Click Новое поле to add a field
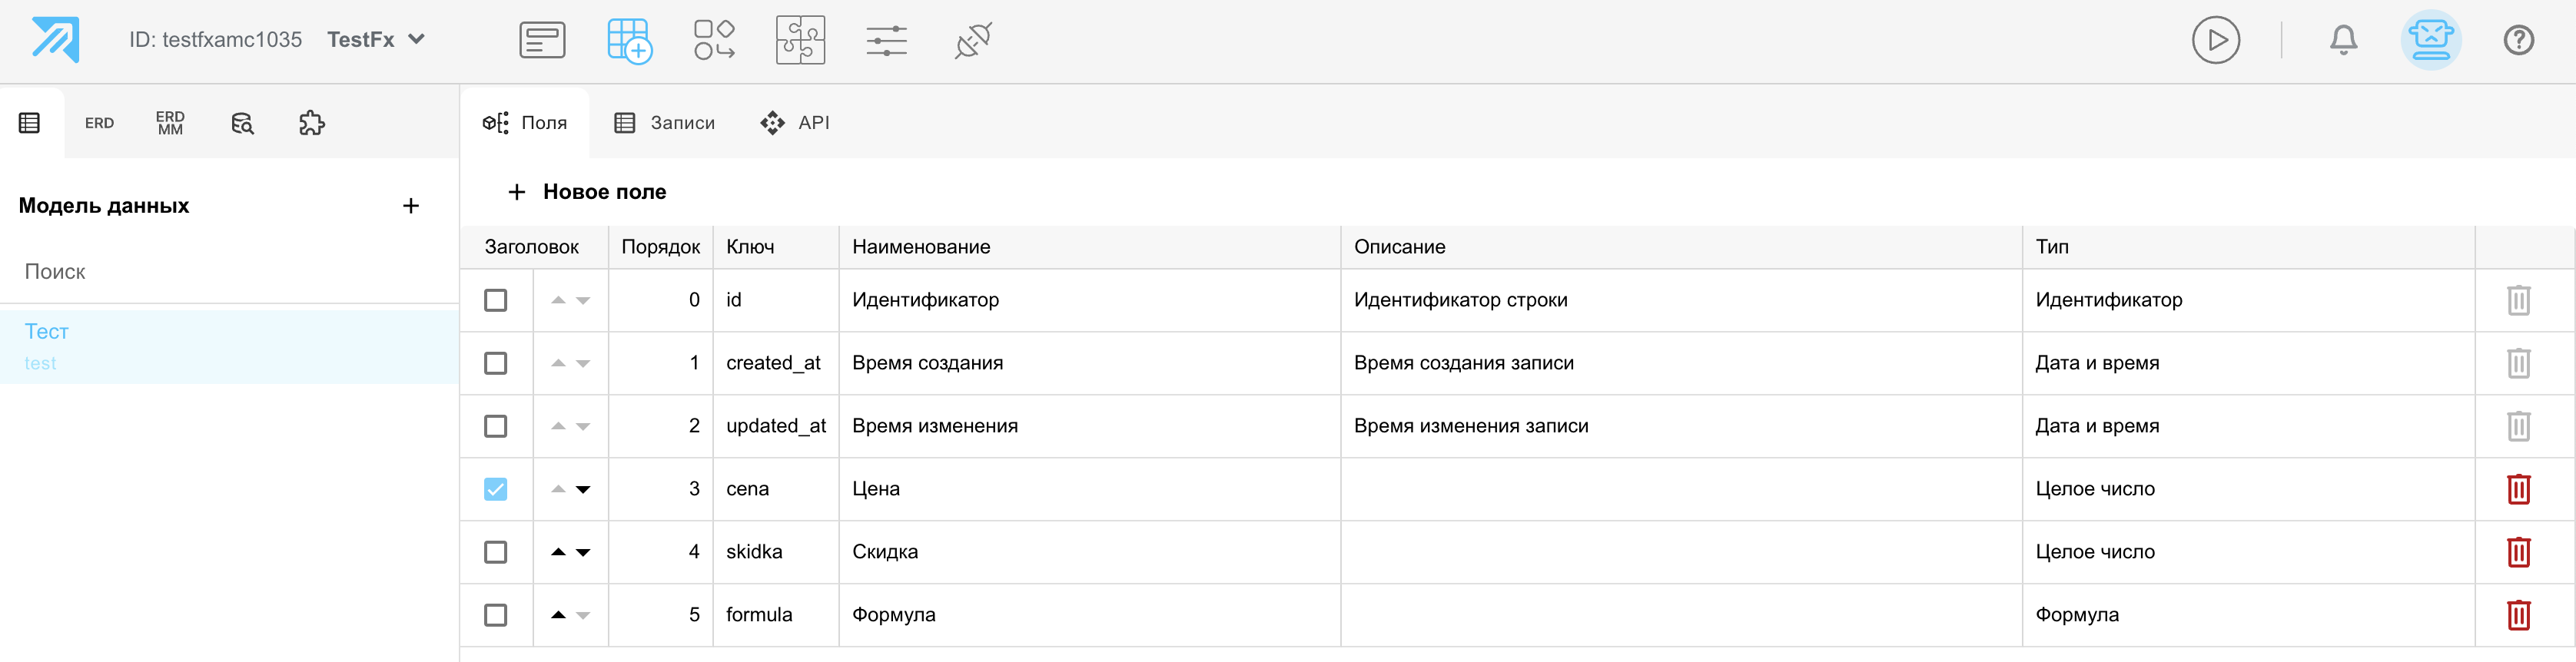 [x=587, y=192]
